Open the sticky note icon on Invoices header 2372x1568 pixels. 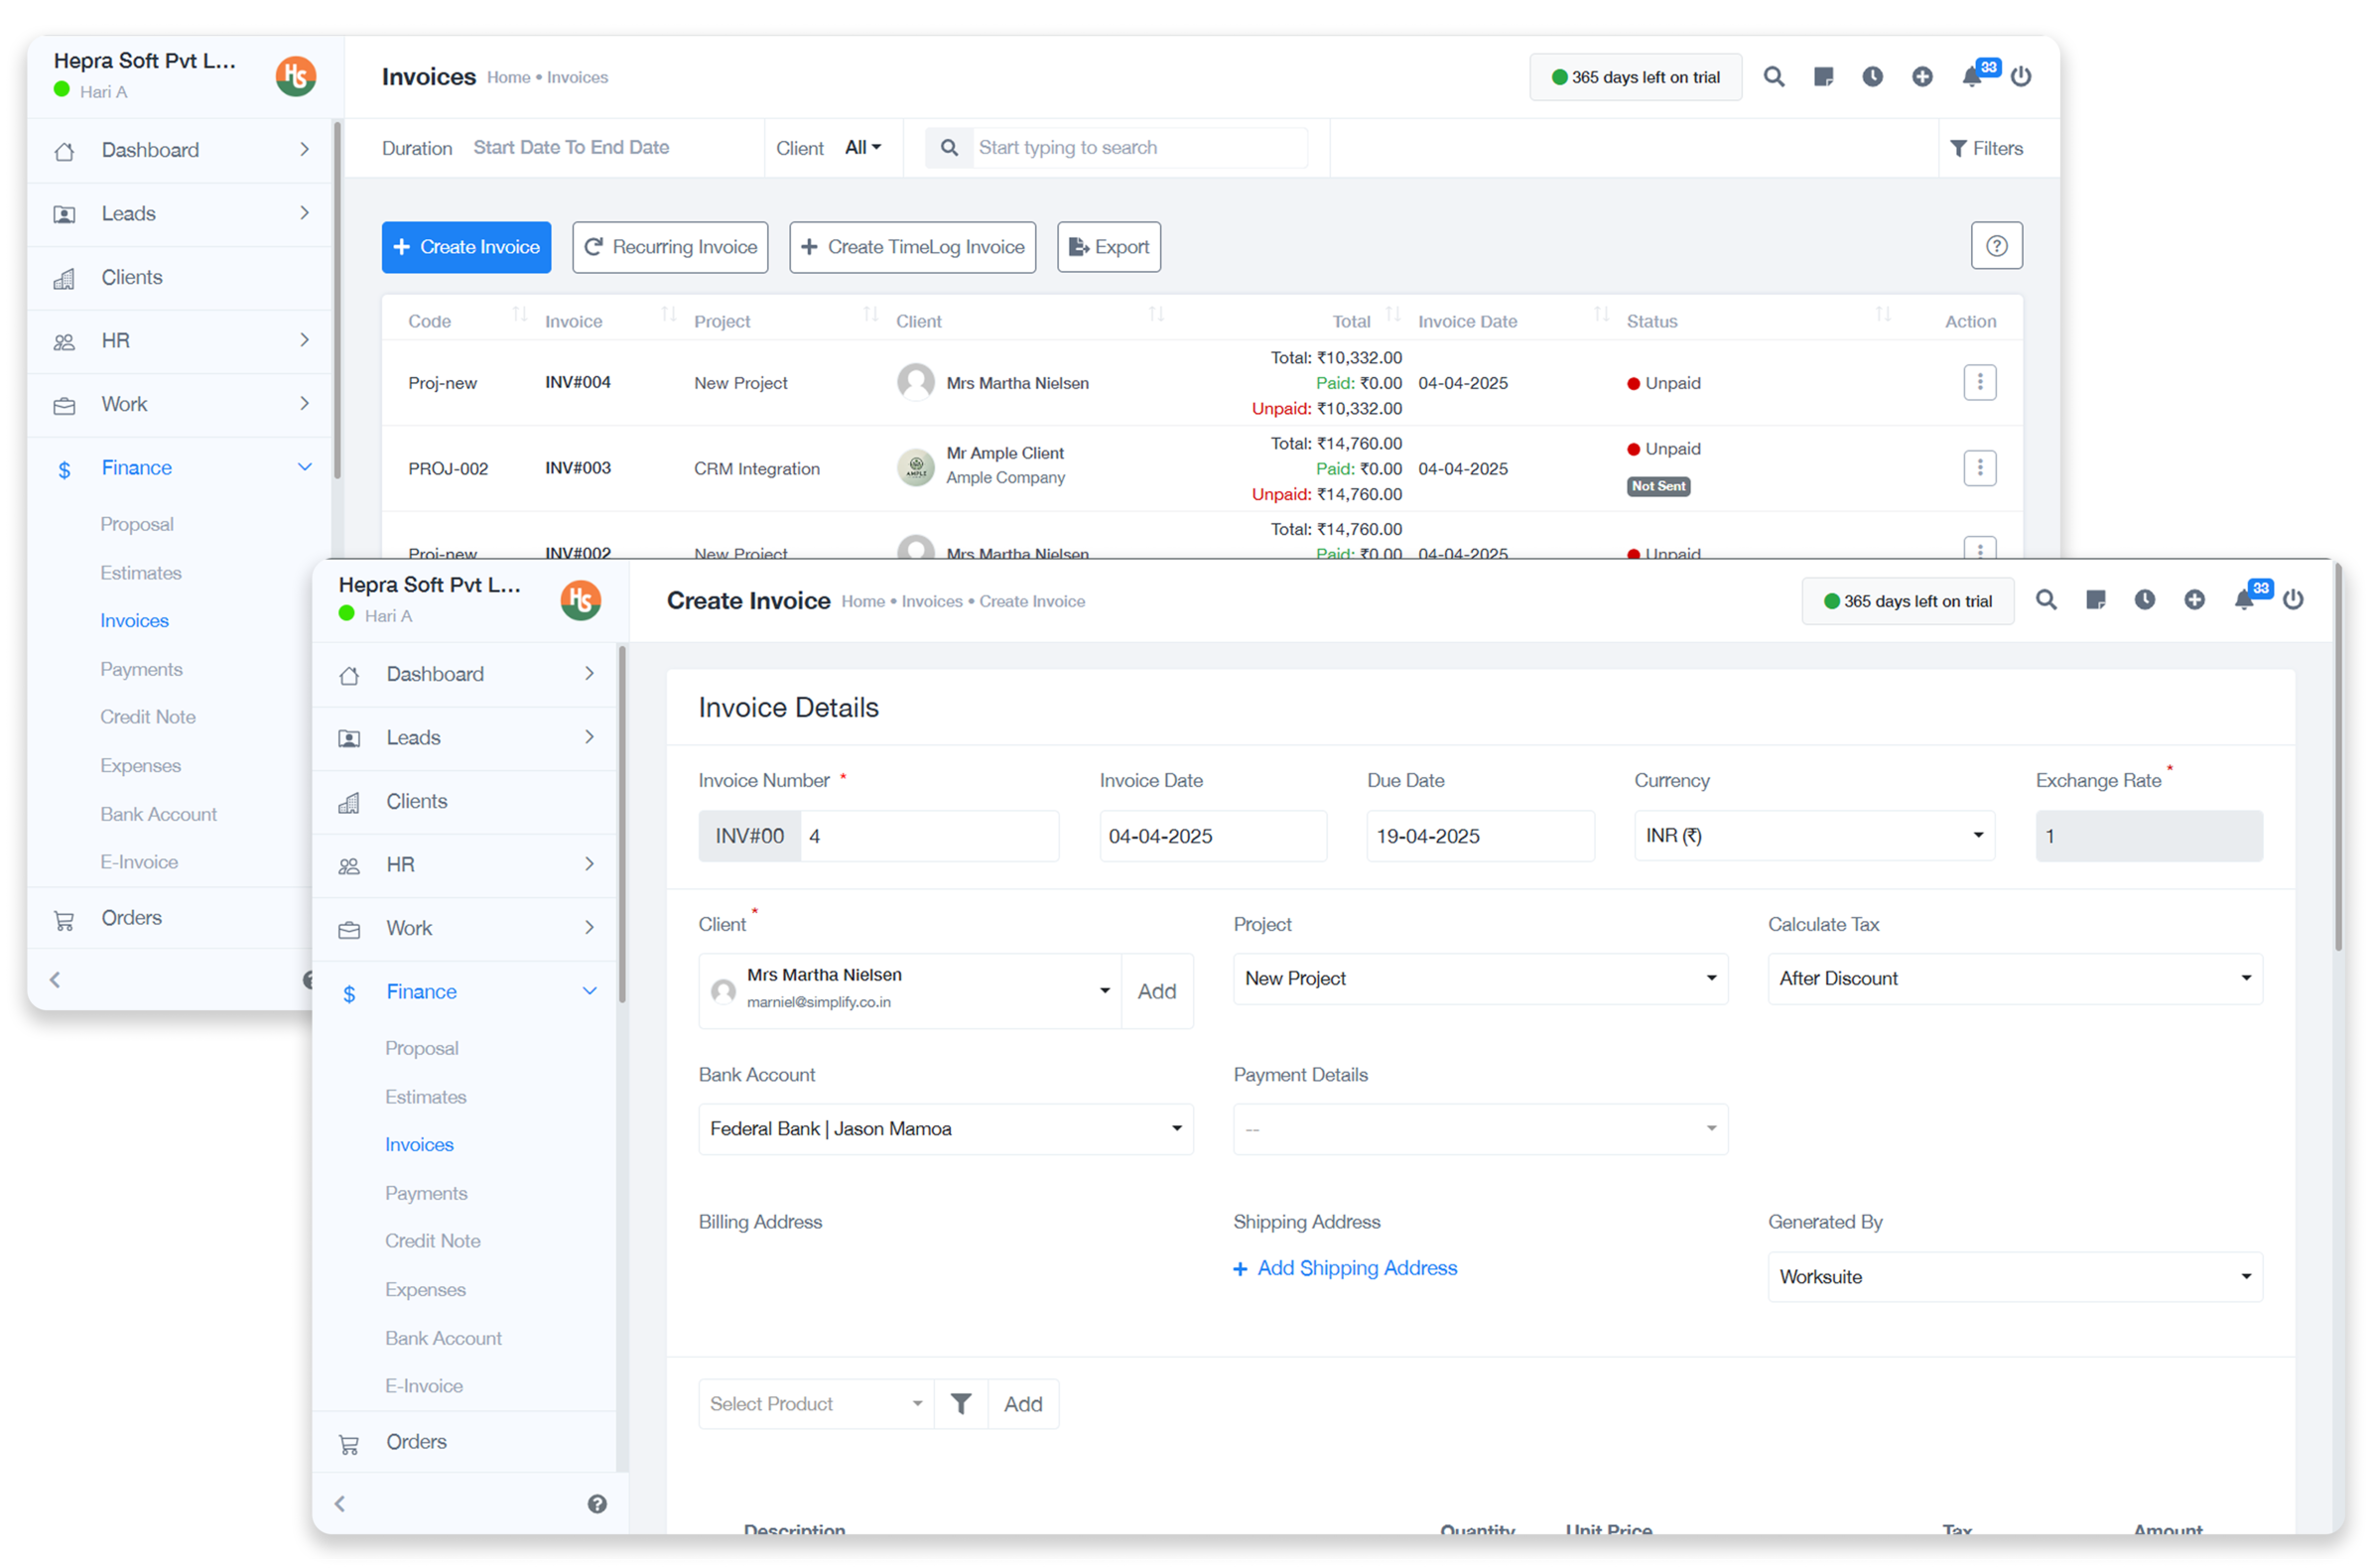pyautogui.click(x=1823, y=76)
